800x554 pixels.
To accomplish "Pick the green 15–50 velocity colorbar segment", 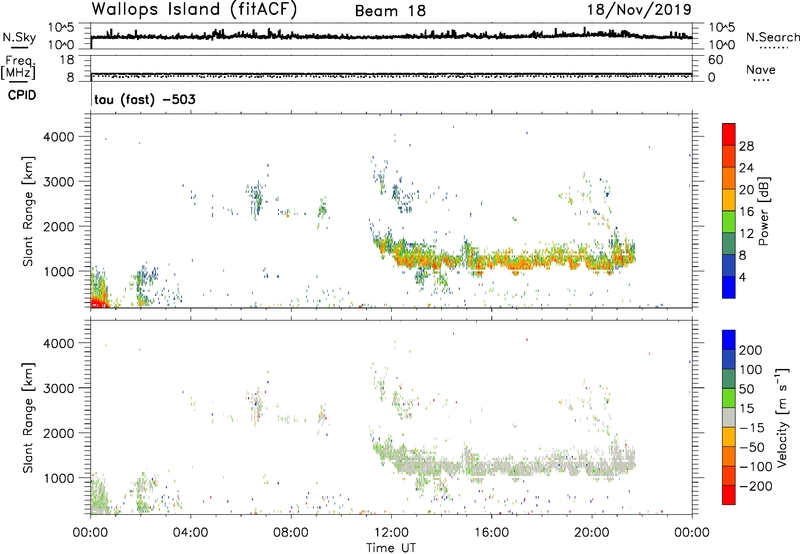I will pyautogui.click(x=729, y=398).
